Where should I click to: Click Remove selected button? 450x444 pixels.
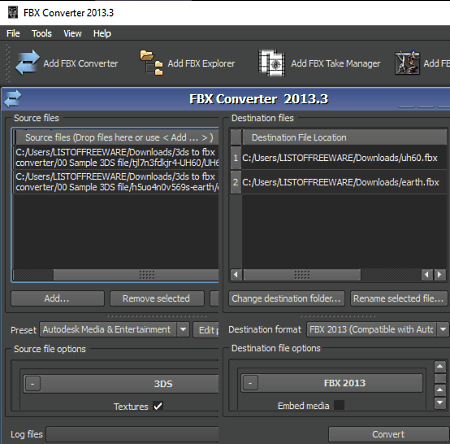[157, 298]
